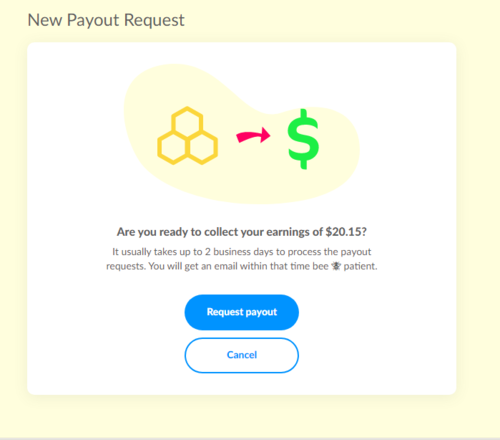
Task: Click the 2 business days processing description
Action: coord(242,259)
